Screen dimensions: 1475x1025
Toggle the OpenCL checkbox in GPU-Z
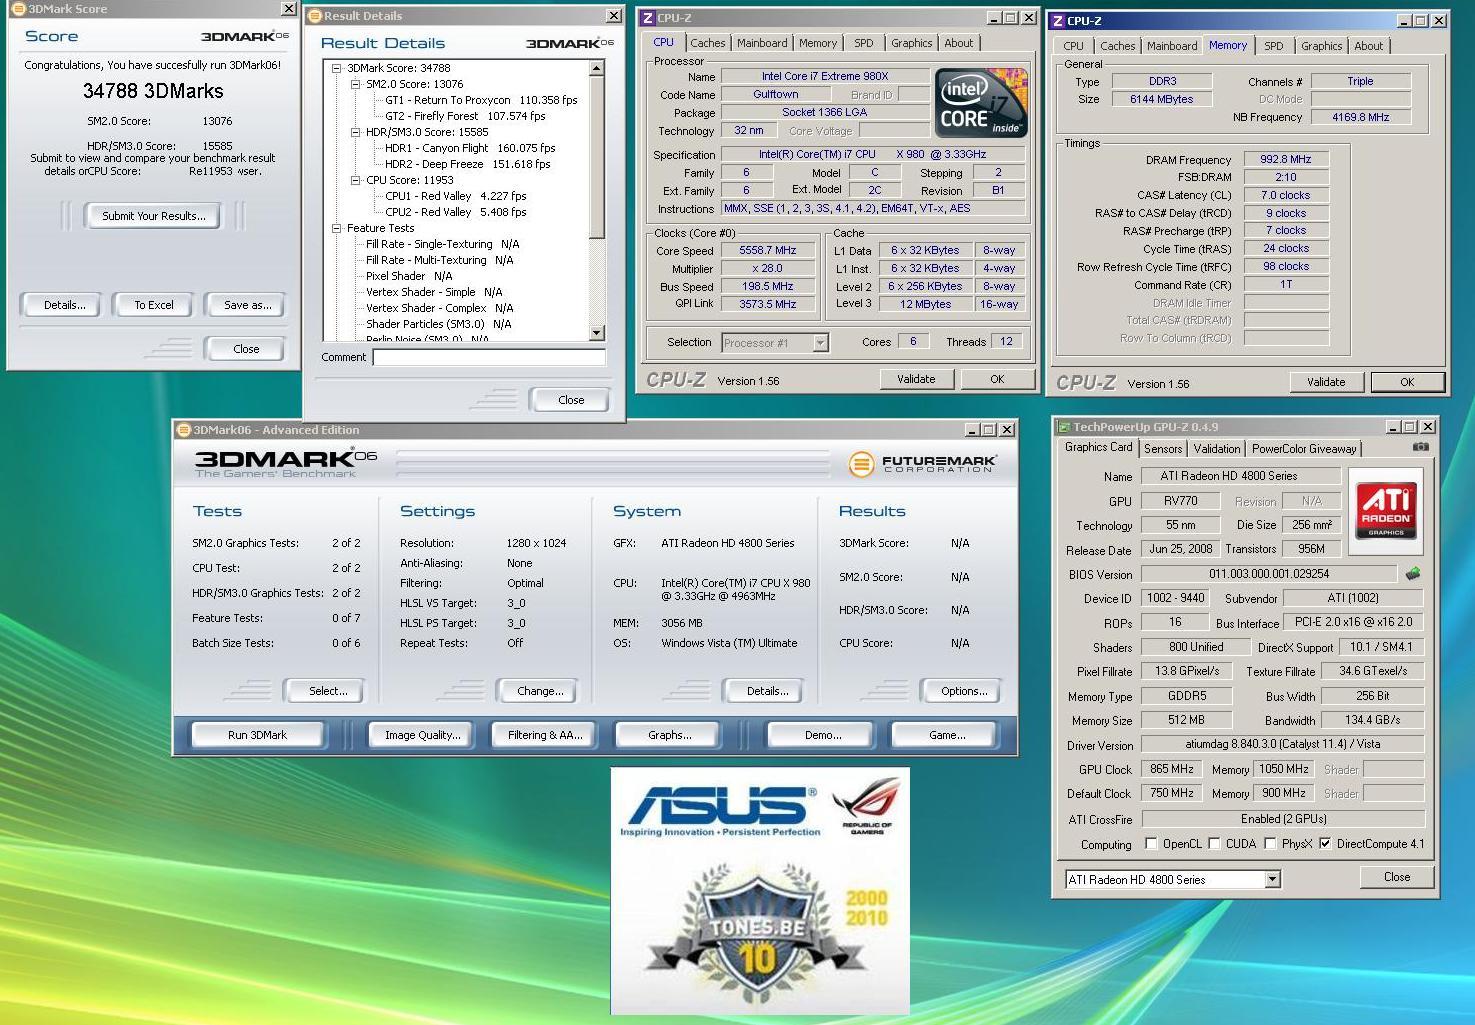(1150, 844)
